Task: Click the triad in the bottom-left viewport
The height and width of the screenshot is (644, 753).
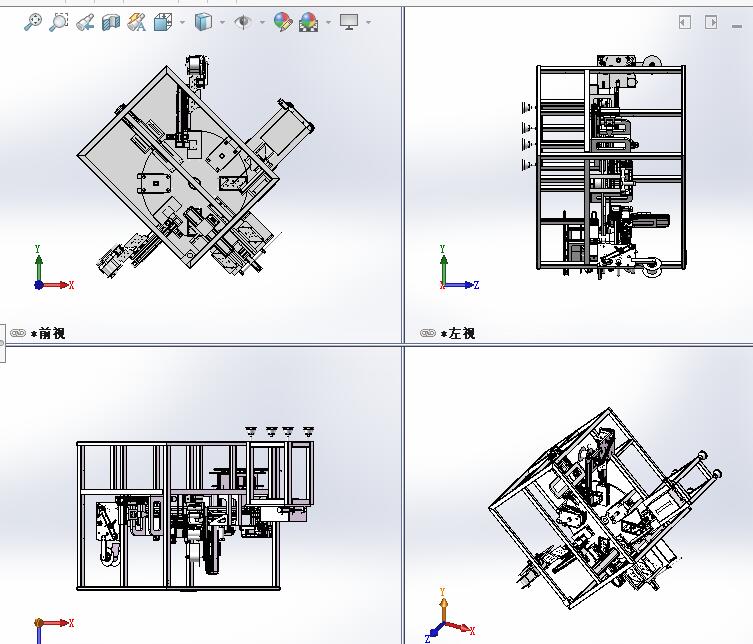Action: (54, 630)
